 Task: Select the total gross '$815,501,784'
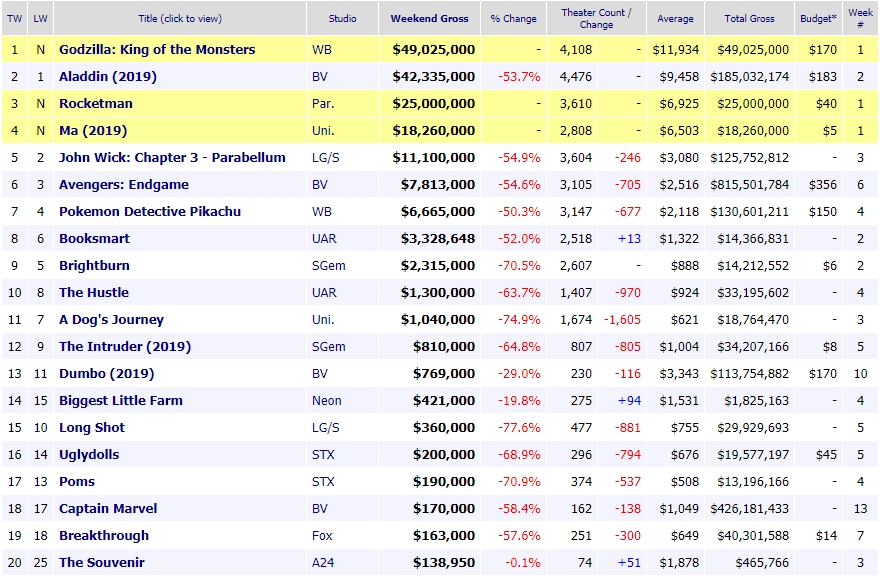point(750,184)
